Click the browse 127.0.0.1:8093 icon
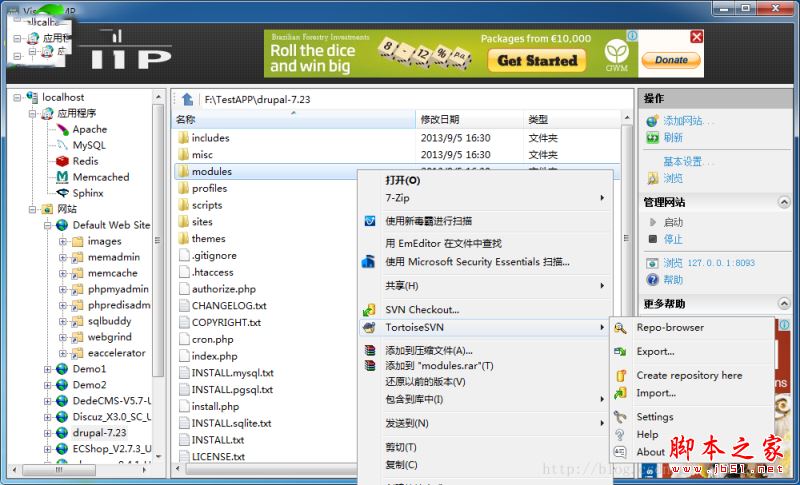 coord(652,263)
